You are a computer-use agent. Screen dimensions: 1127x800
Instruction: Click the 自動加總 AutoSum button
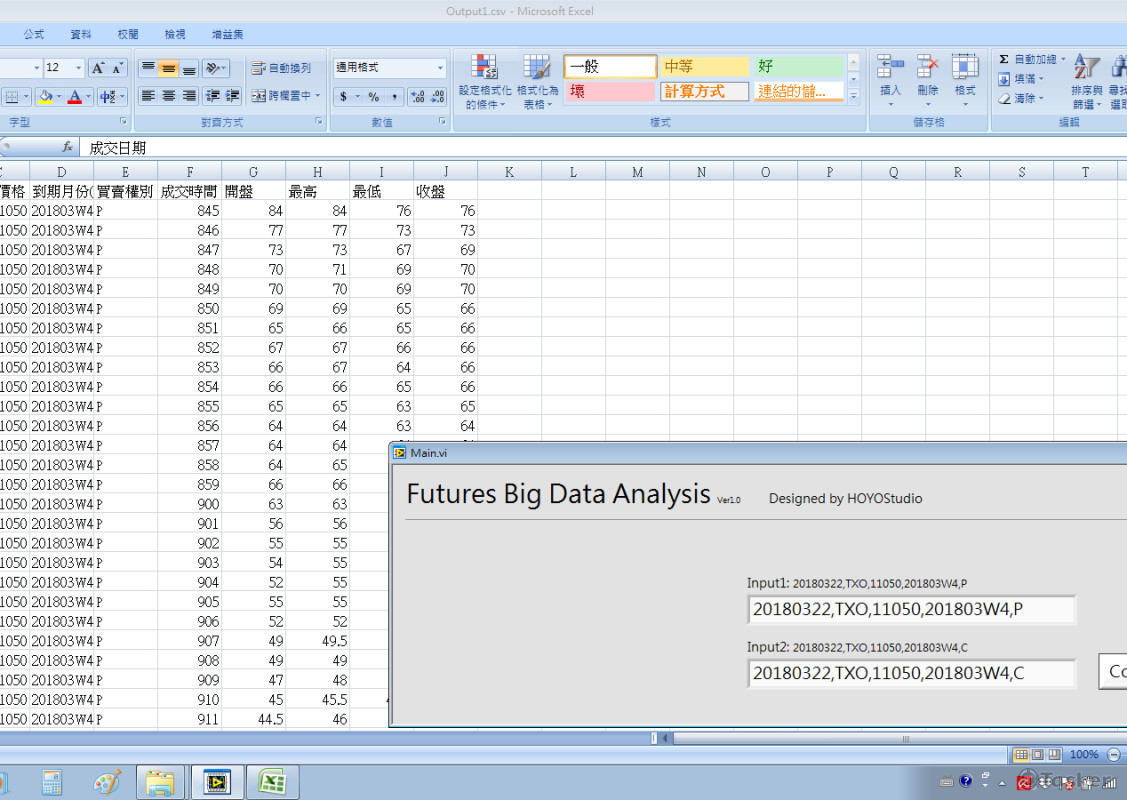pyautogui.click(x=1032, y=60)
